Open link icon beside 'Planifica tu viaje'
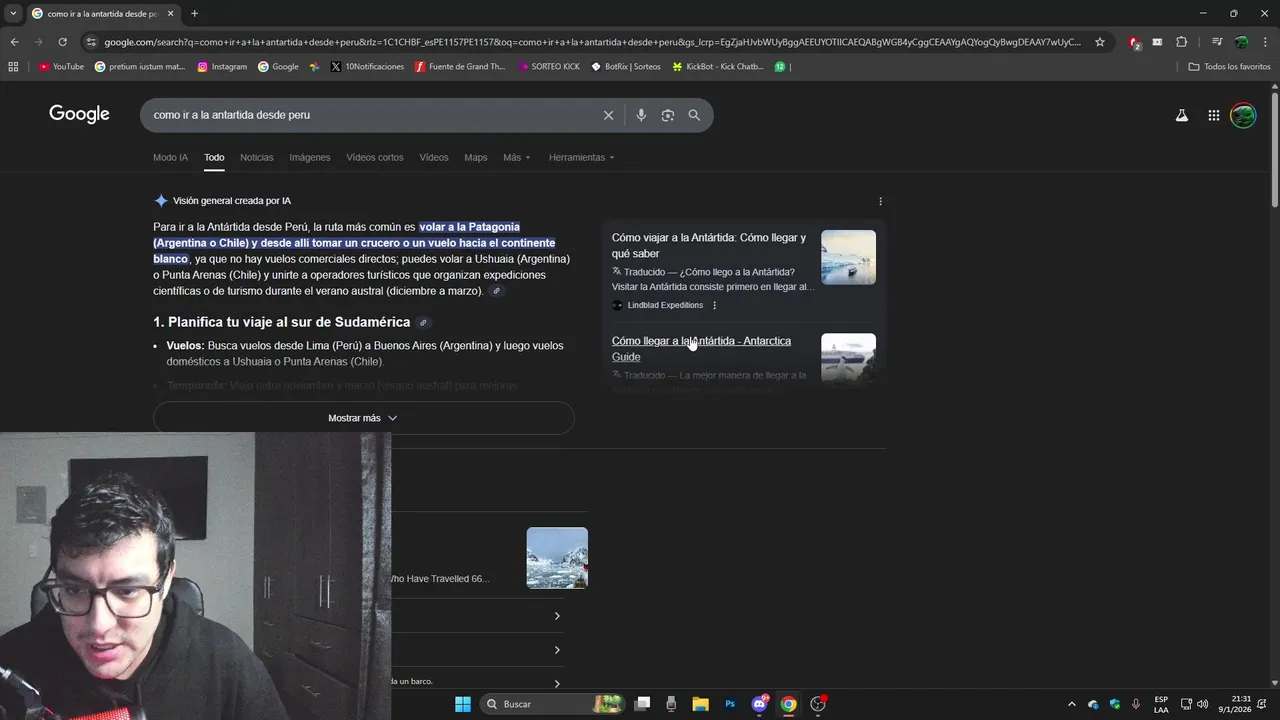The image size is (1280, 720). tap(423, 322)
